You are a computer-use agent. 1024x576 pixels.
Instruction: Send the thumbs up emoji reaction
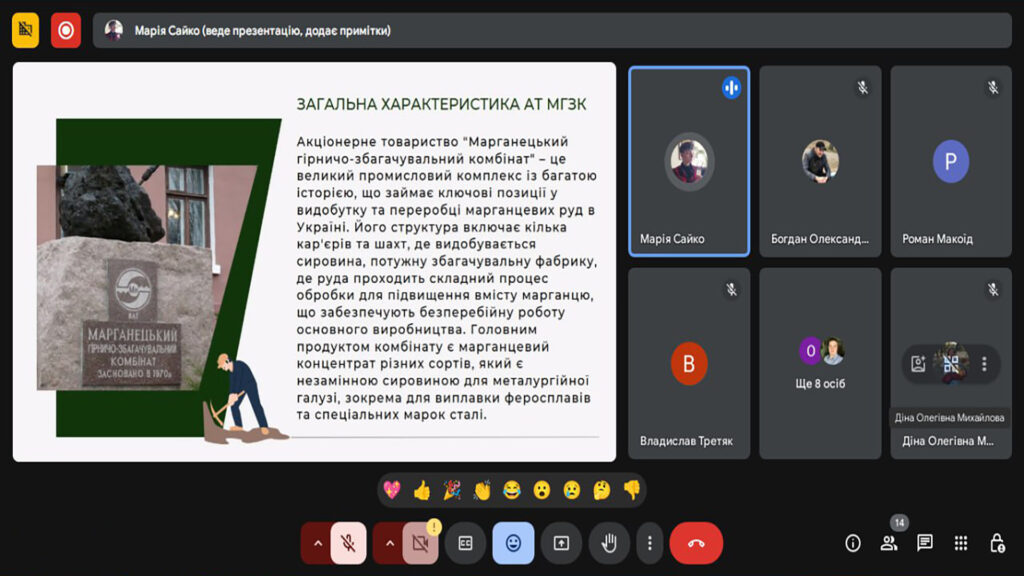(422, 490)
